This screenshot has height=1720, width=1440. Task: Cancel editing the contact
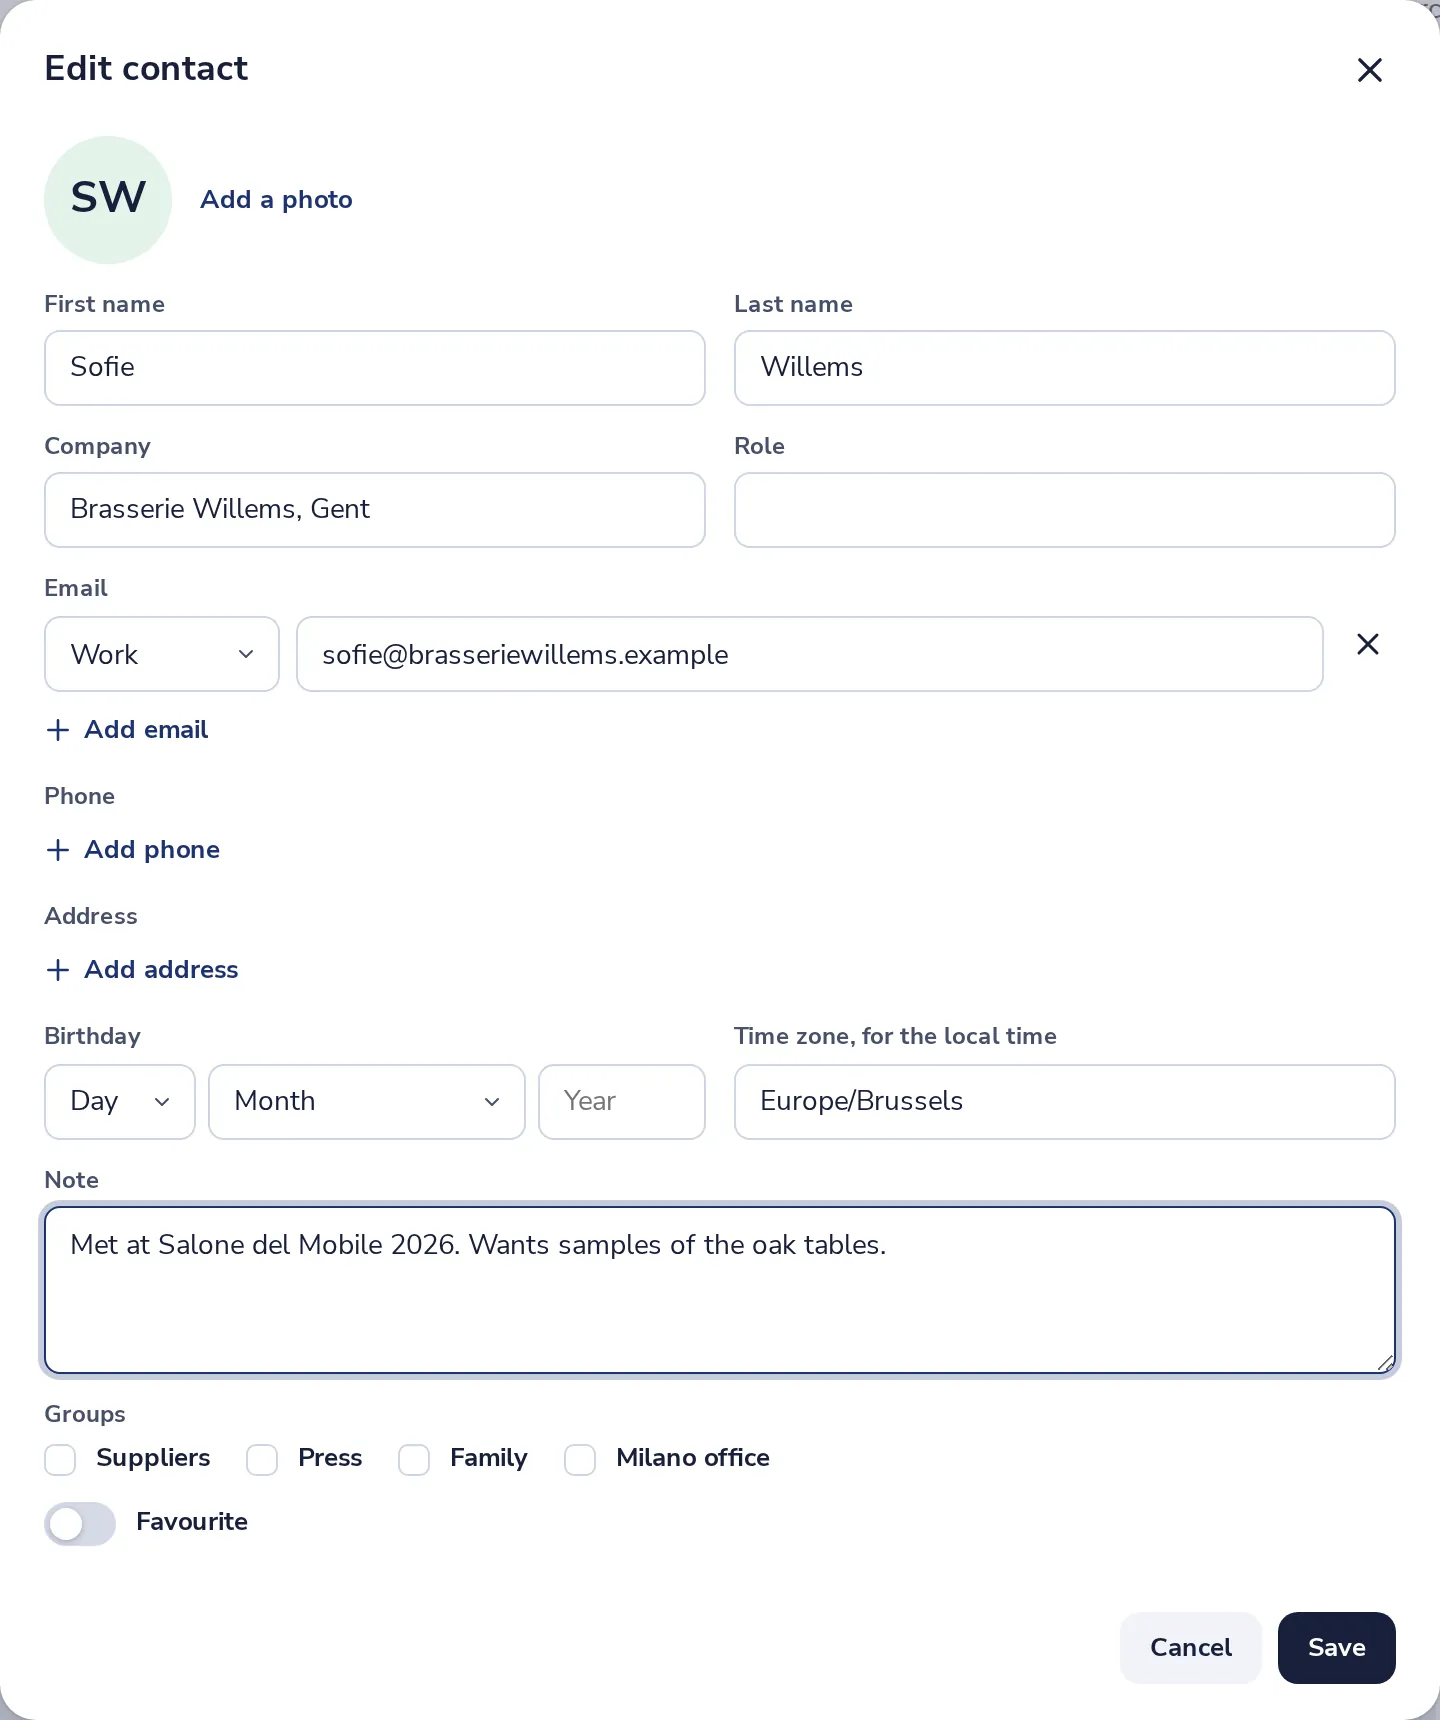point(1190,1648)
